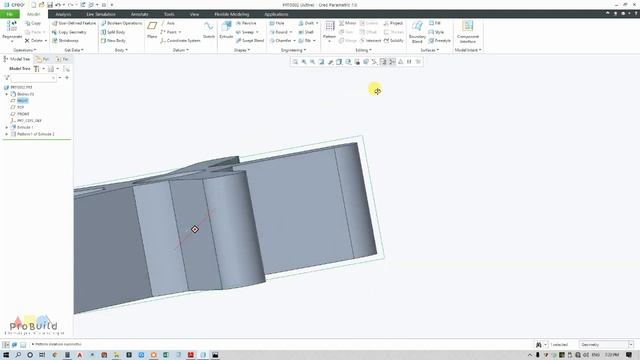Click the Model Tree search field
This screenshot has width=640, height=360.
pyautogui.click(x=33, y=78)
